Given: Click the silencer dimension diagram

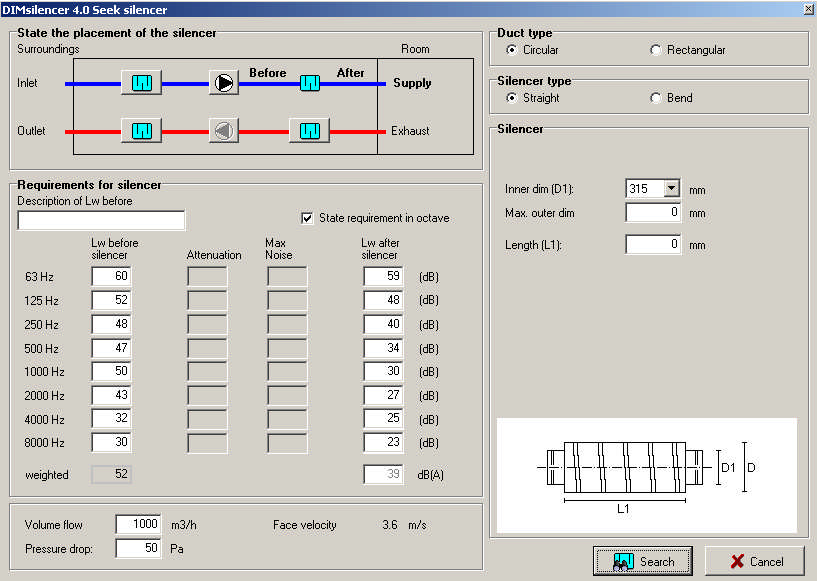Looking at the screenshot, I should (647, 475).
